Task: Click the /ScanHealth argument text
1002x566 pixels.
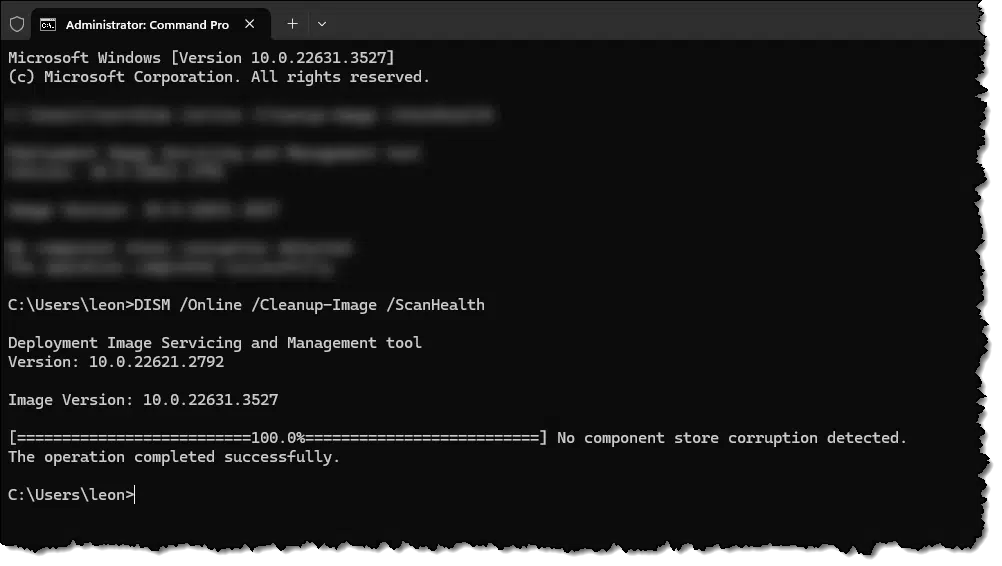Action: [x=435, y=305]
